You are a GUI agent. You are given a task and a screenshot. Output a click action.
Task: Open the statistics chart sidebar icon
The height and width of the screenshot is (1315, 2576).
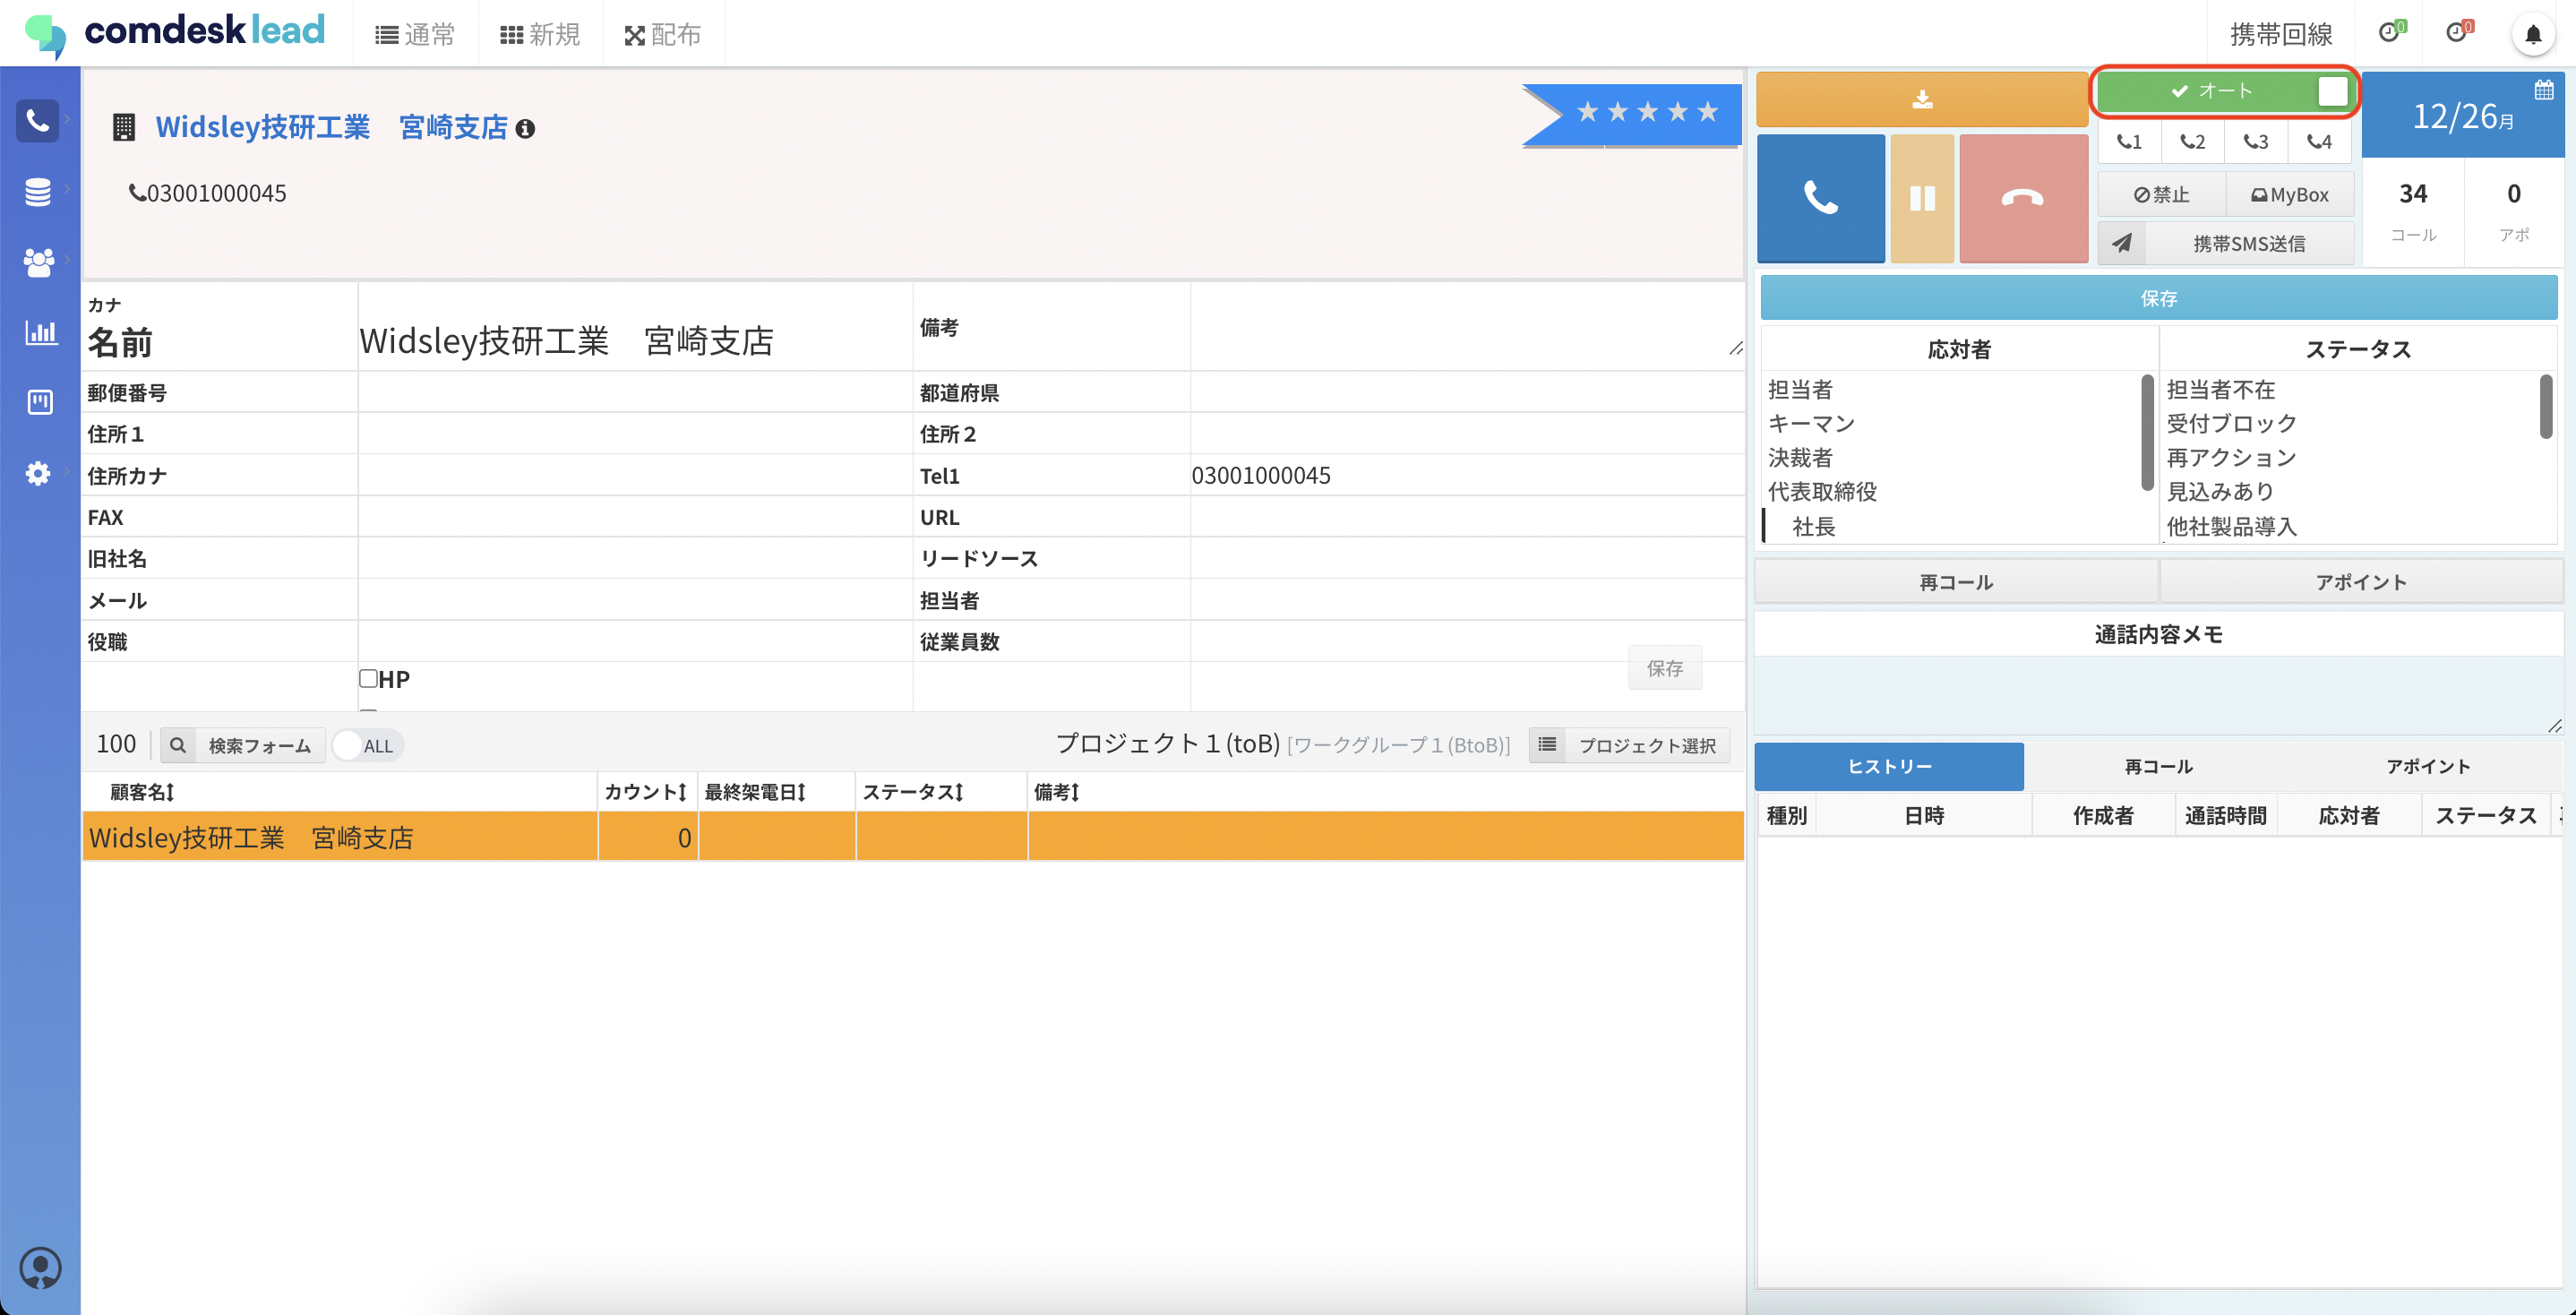pos(40,332)
